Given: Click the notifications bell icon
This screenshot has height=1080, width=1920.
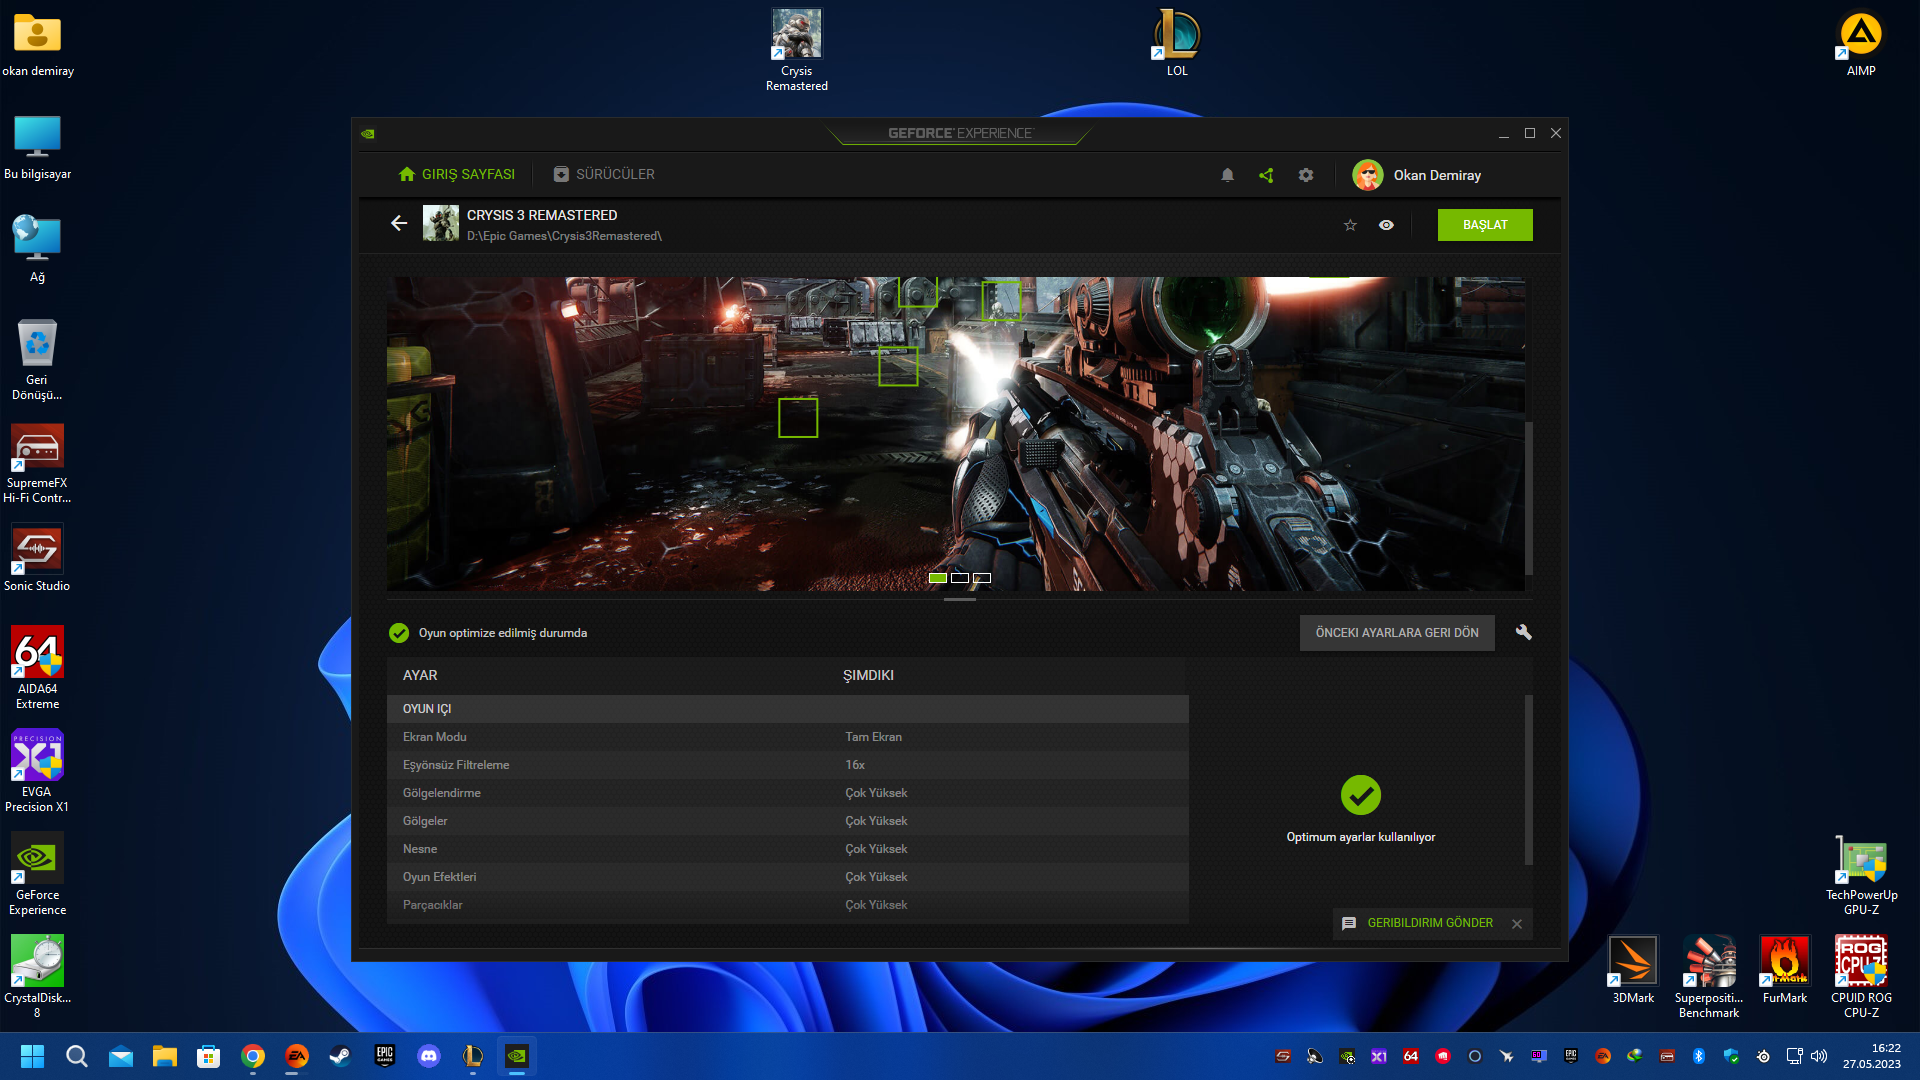Looking at the screenshot, I should click(1227, 175).
